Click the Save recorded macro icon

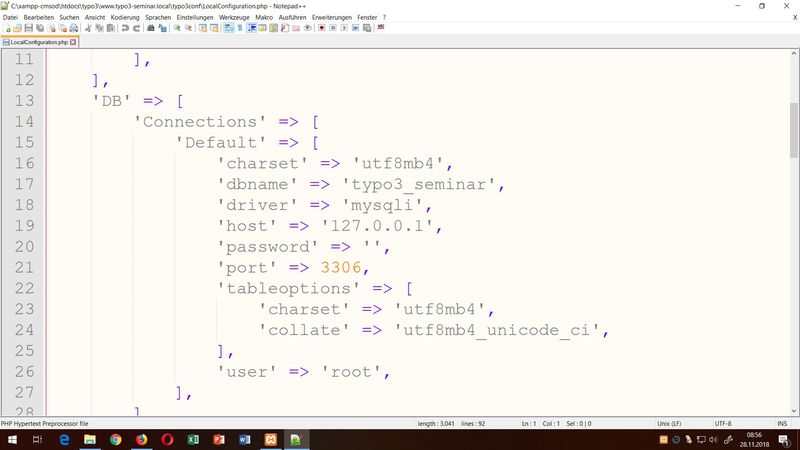click(x=367, y=28)
